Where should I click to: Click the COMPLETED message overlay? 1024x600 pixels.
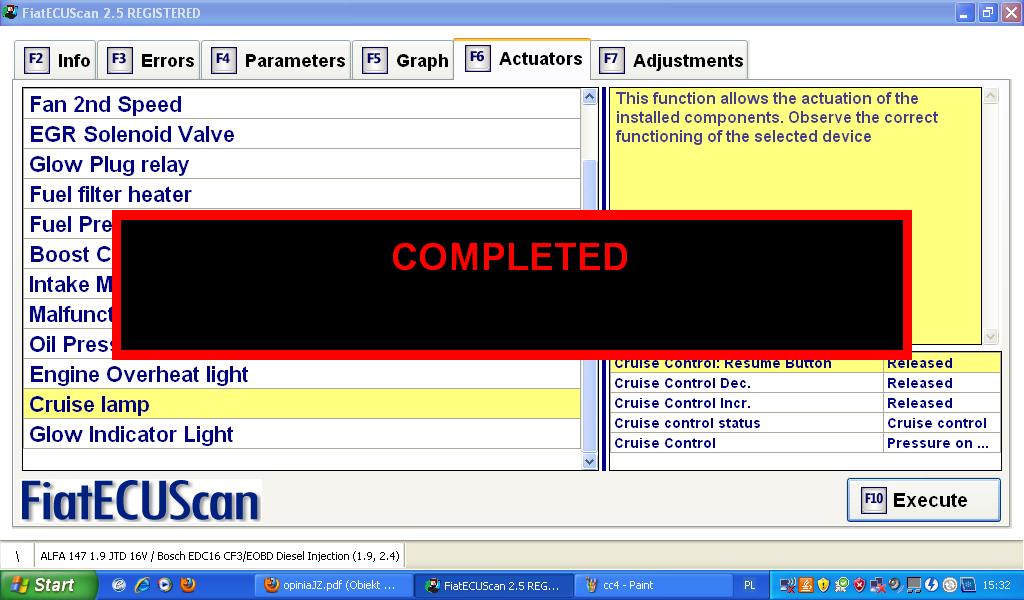pos(511,285)
